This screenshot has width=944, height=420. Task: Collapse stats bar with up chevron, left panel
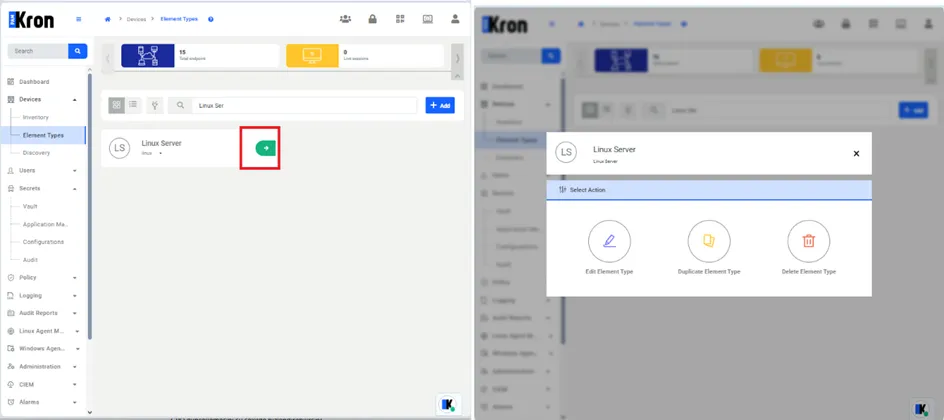click(458, 76)
